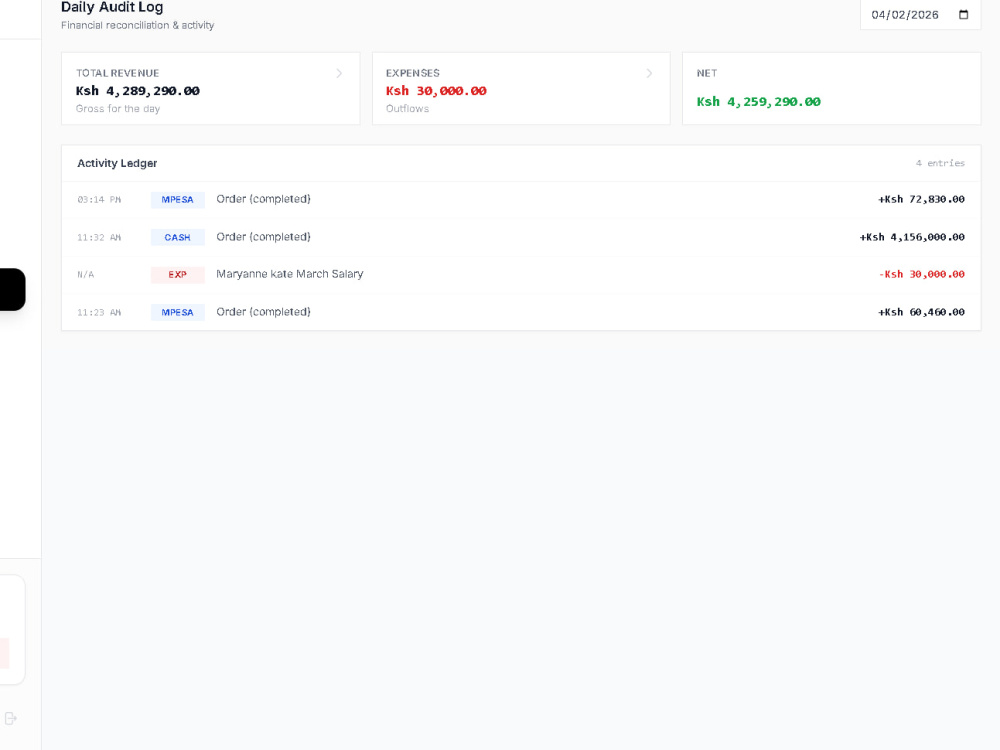Click the EXP badge for salary entry
Image resolution: width=1000 pixels, height=750 pixels.
click(x=177, y=275)
